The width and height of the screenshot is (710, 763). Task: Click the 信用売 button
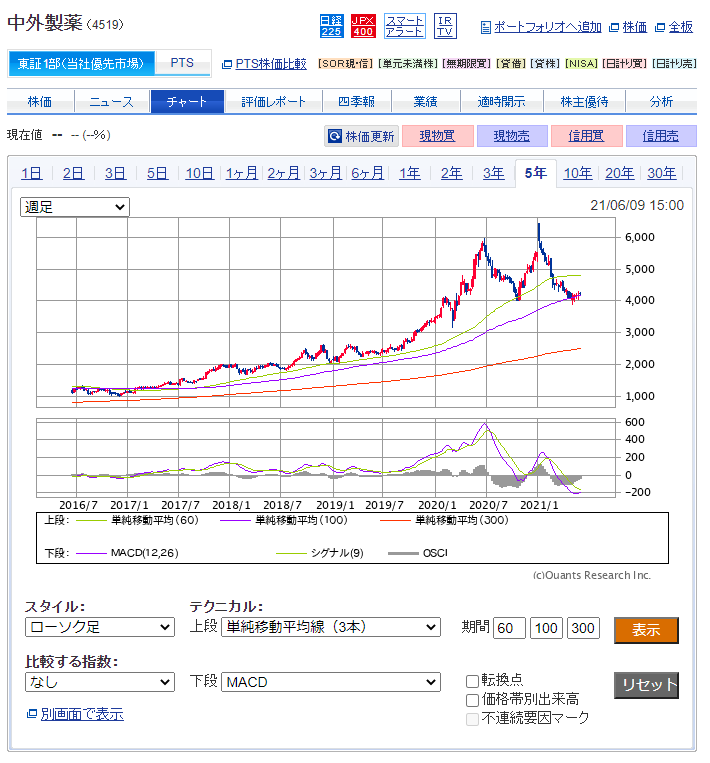pos(661,136)
